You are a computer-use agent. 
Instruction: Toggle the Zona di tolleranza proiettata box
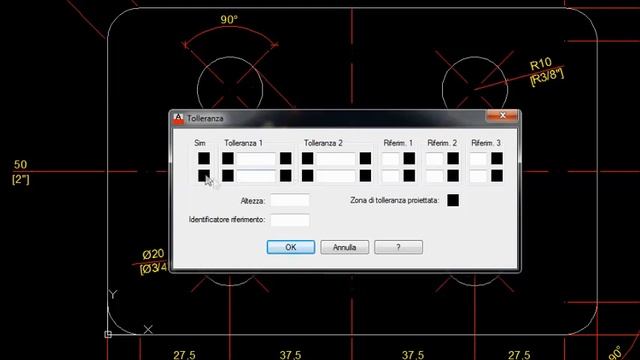[x=453, y=200]
